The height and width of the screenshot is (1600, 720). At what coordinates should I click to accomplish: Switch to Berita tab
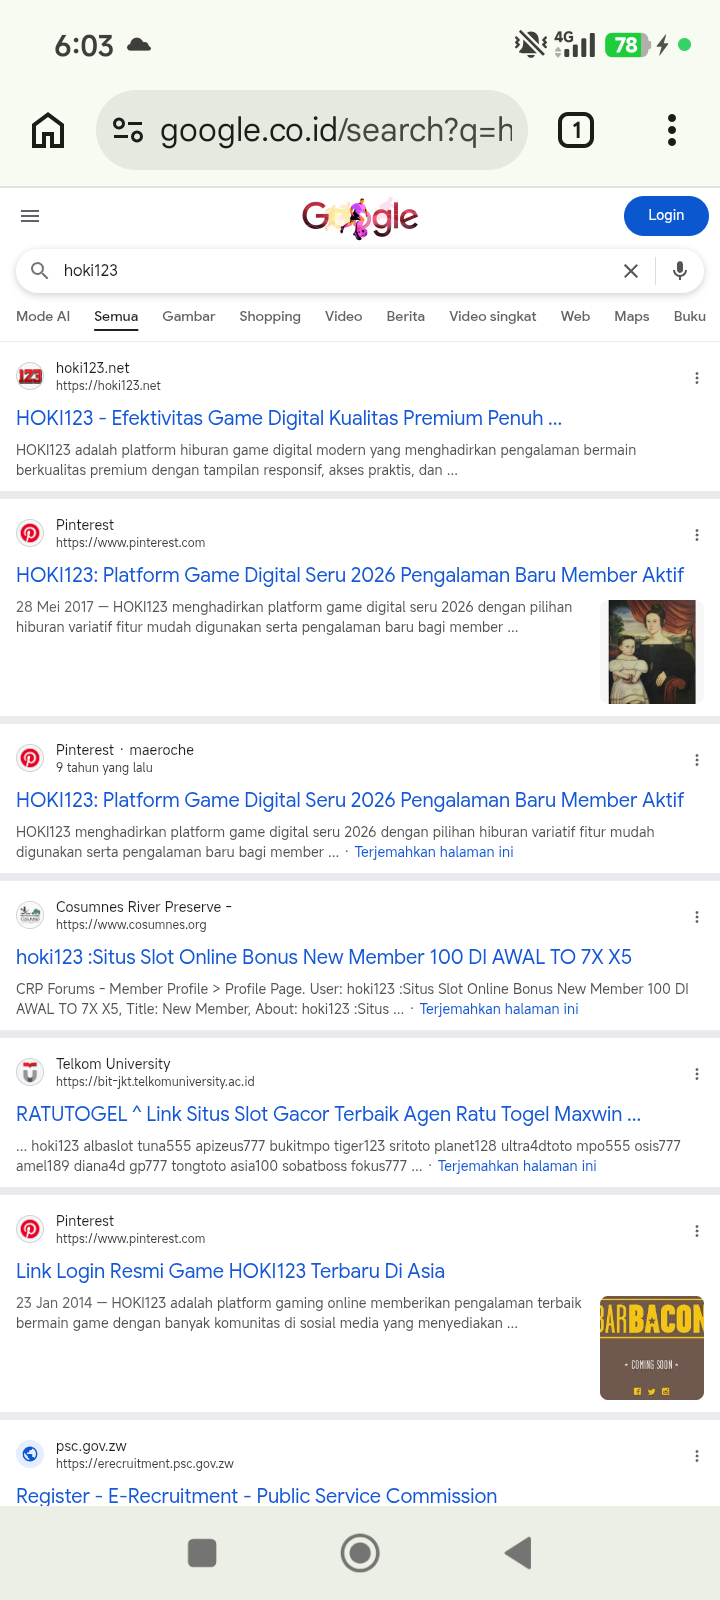405,316
